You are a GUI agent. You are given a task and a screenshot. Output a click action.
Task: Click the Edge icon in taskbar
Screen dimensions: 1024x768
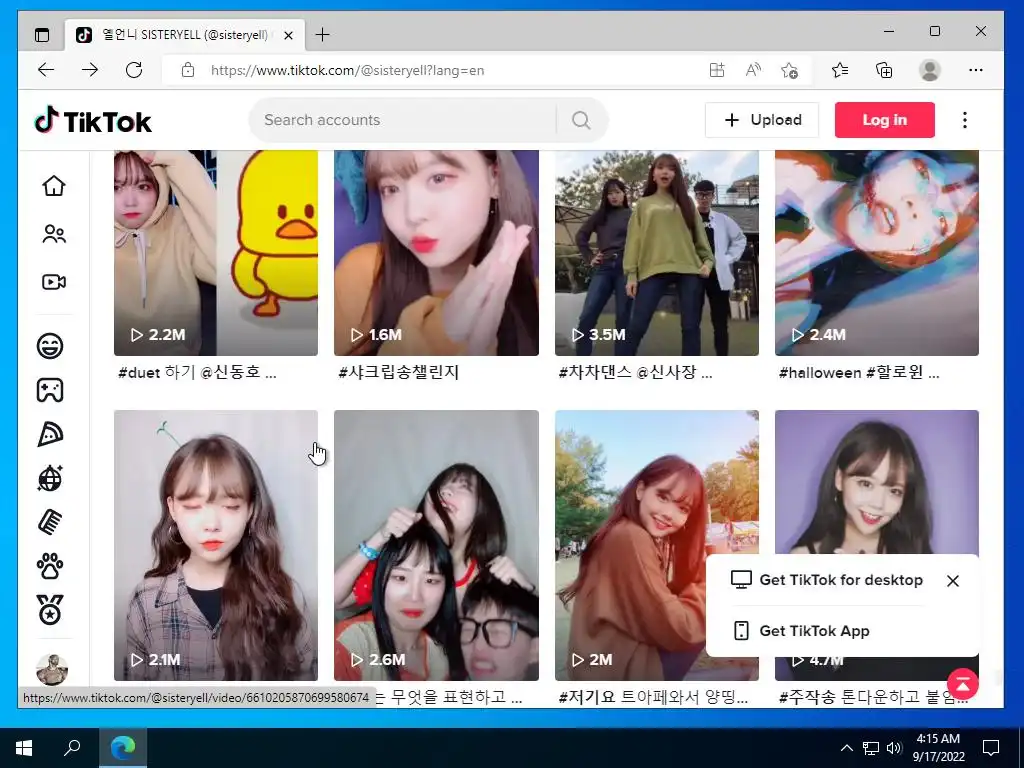click(x=123, y=748)
